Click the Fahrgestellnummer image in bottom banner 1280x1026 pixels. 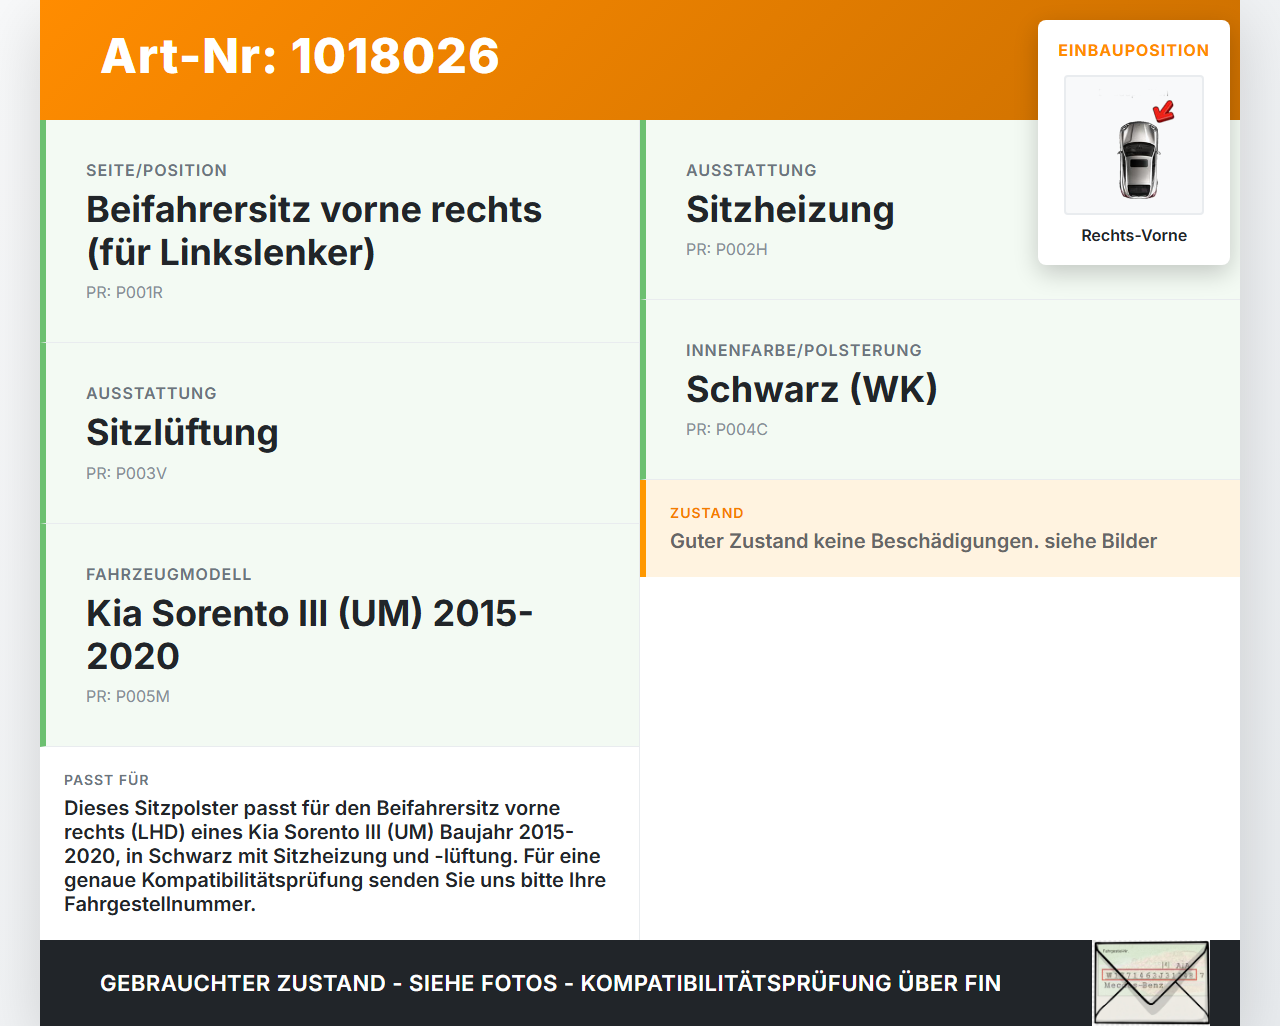coord(1150,983)
